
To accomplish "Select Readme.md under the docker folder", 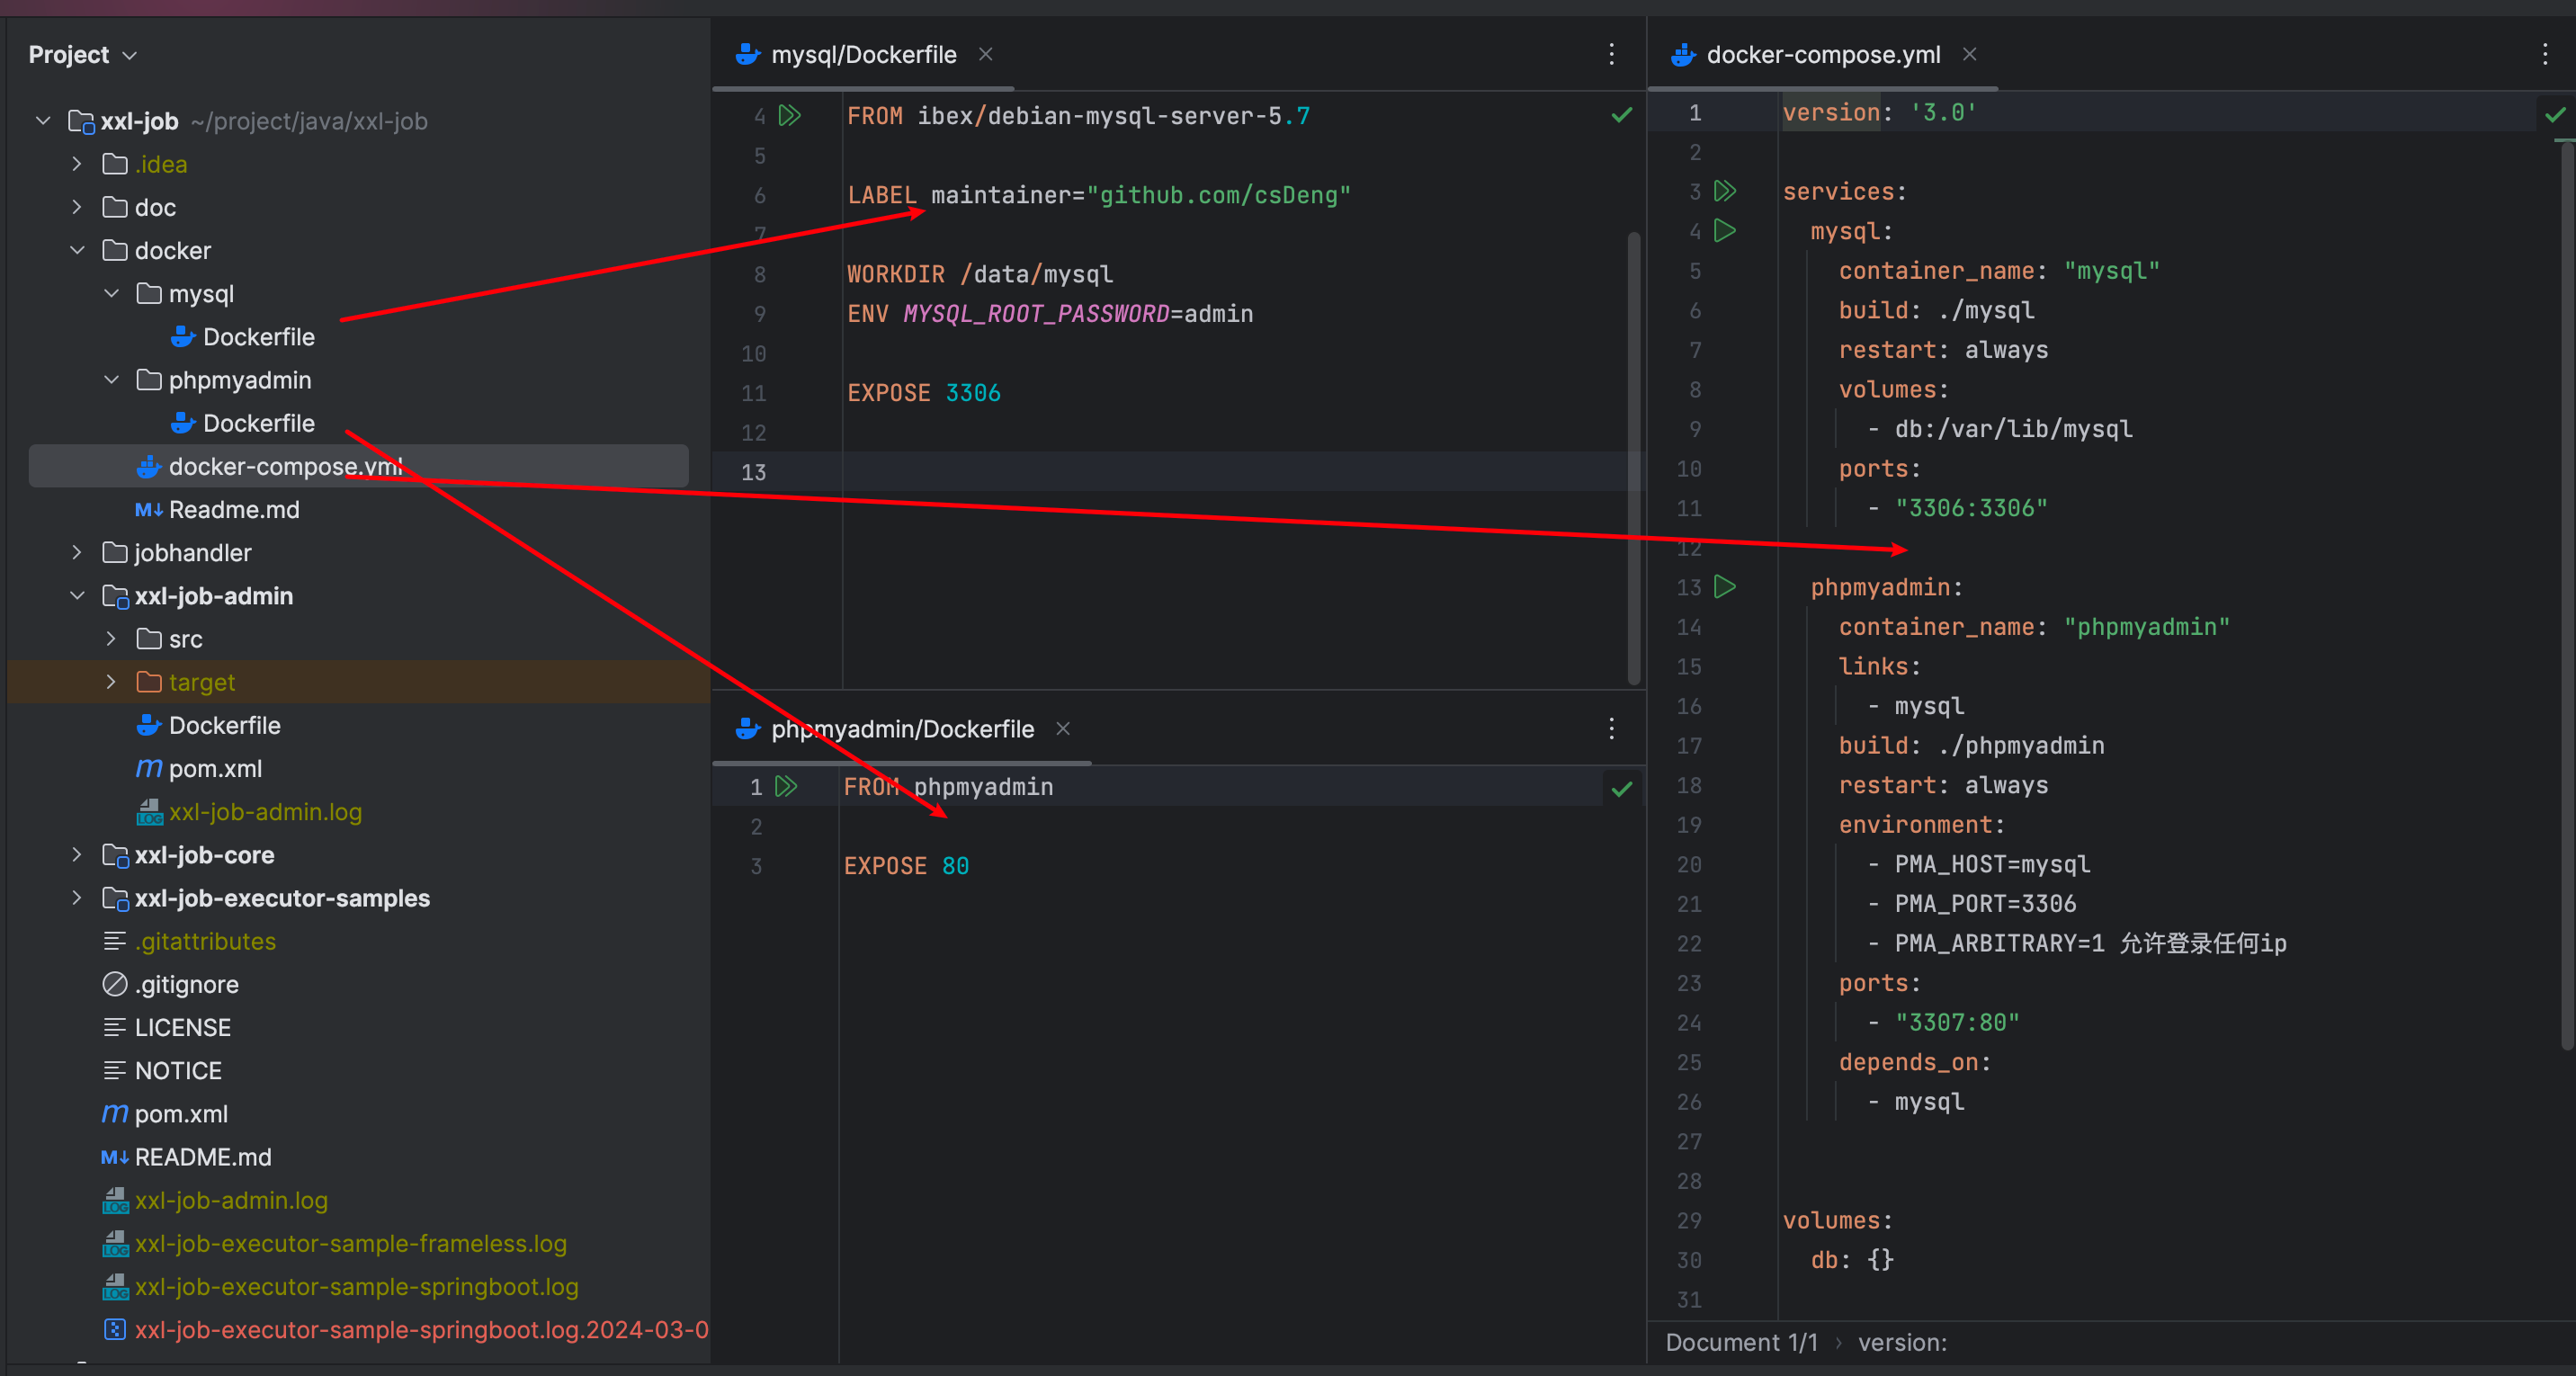I will point(234,510).
